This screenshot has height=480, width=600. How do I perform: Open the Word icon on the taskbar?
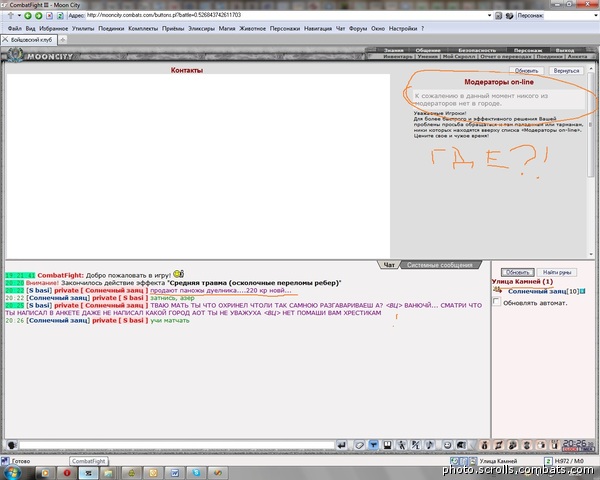[x=175, y=473]
